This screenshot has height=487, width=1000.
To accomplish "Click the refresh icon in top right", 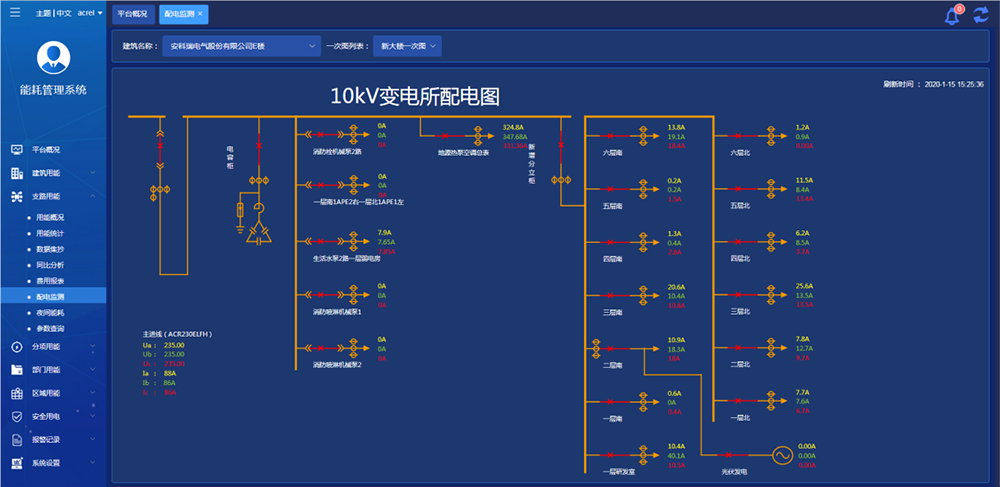I will [980, 16].
